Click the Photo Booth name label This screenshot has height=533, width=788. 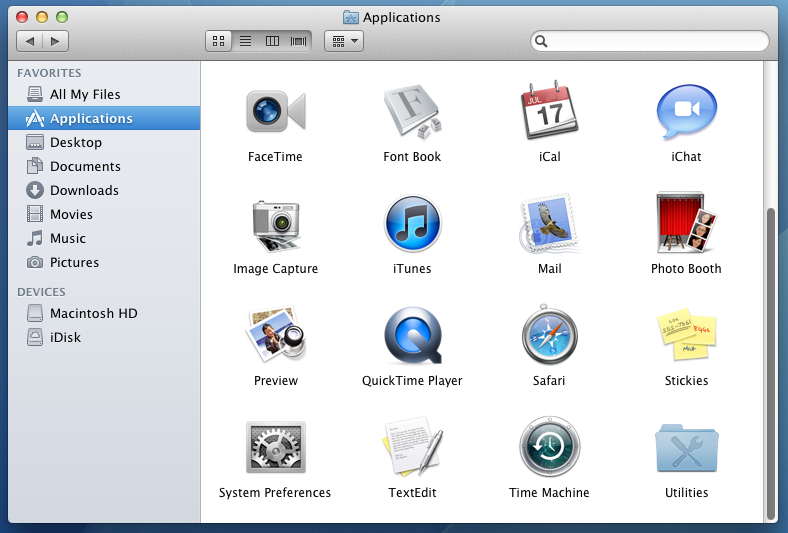tap(686, 269)
